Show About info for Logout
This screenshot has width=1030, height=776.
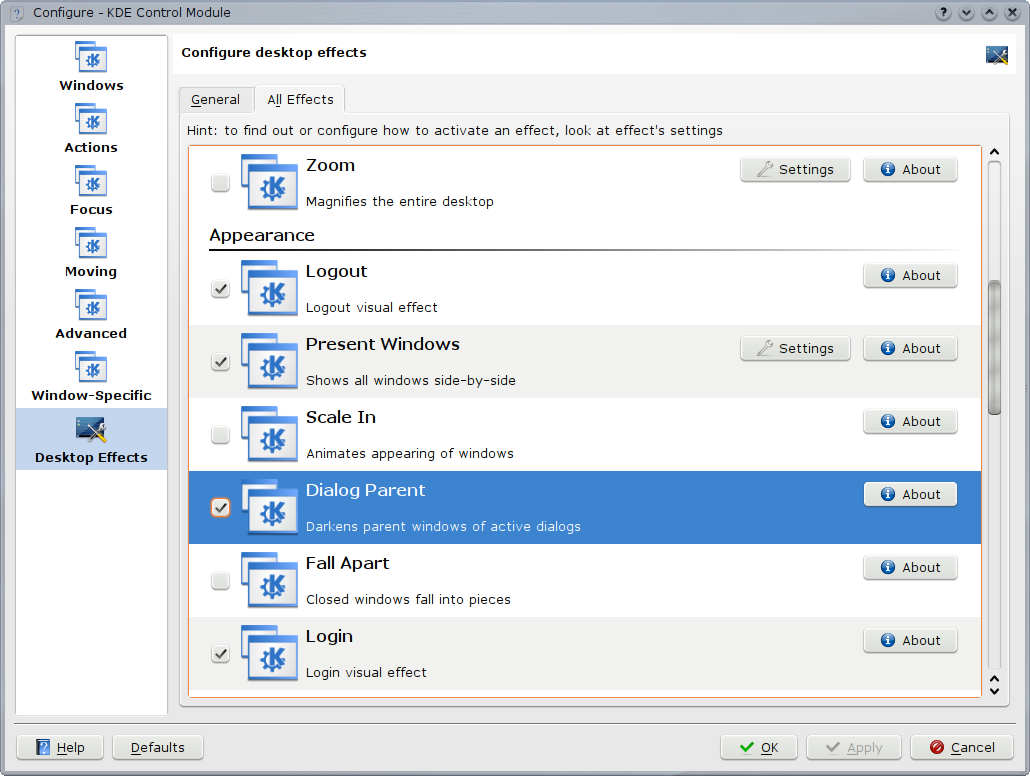pos(910,276)
